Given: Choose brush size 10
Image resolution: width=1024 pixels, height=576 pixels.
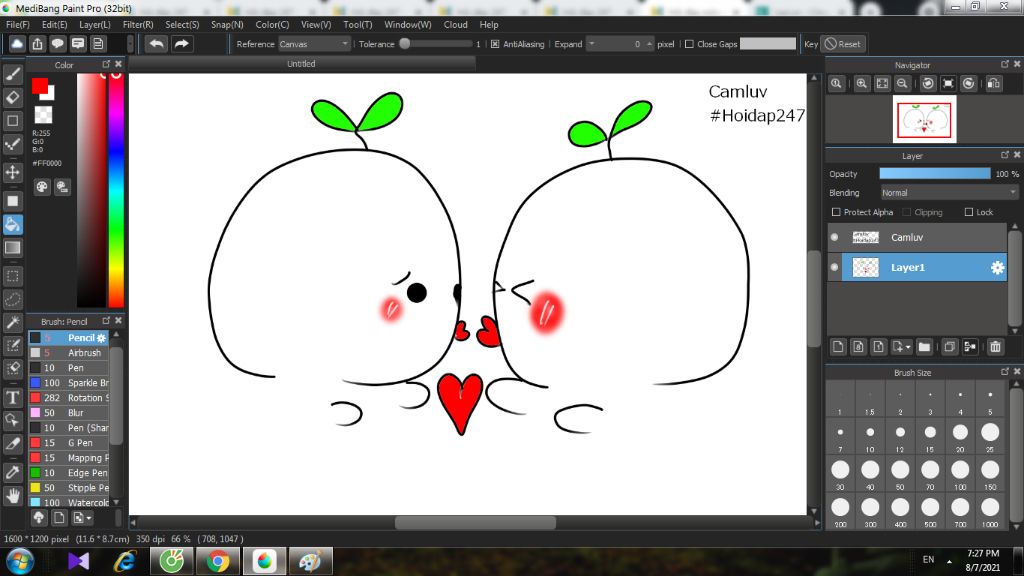Looking at the screenshot, I should [870, 436].
